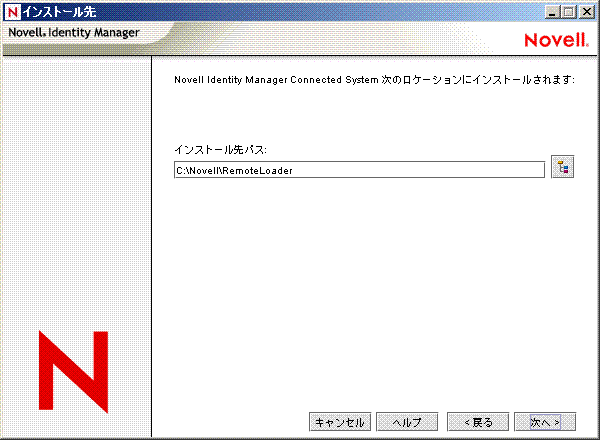Viewport: 600px width, 440px height.
Task: Click the Novell N icon in the title bar
Action: click(x=12, y=12)
